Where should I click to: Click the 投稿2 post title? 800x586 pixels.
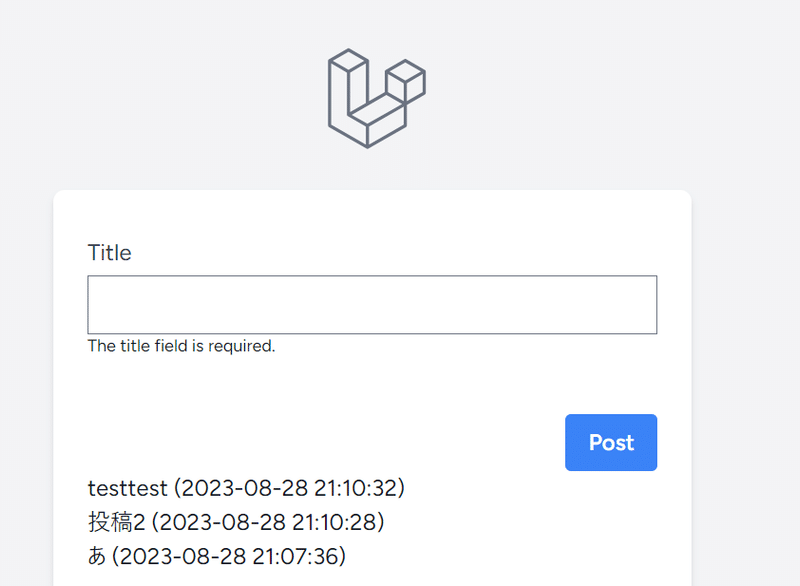[116, 522]
